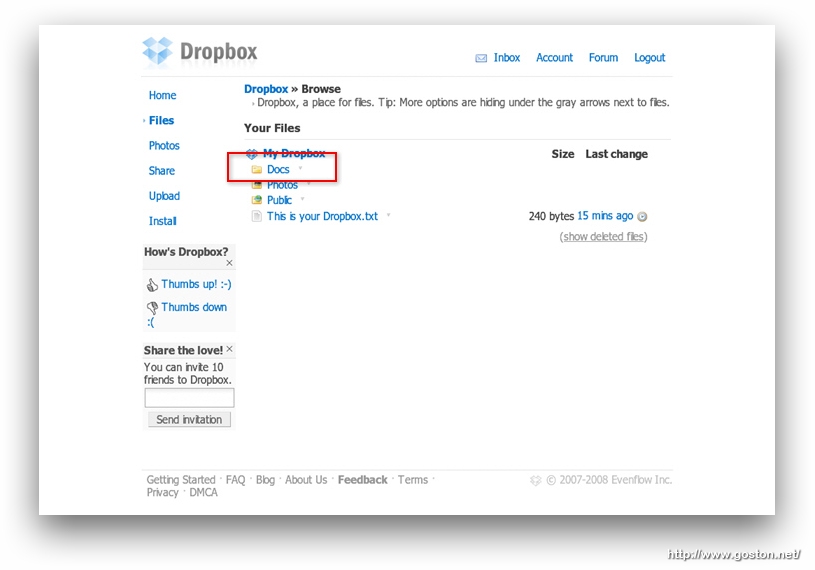Viewport: 815px width, 570px height.
Task: Open the gray arrow menu next to Photos folder
Action: coord(309,183)
